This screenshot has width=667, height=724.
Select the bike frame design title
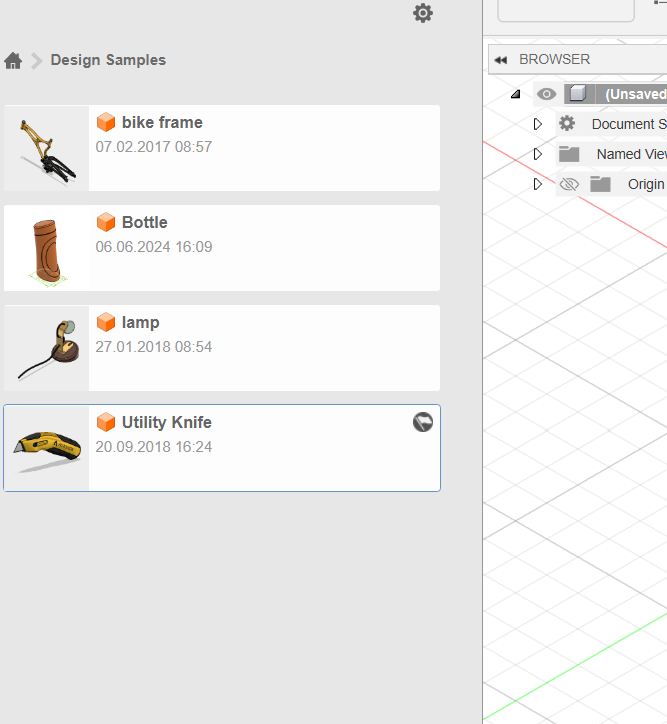tap(162, 122)
